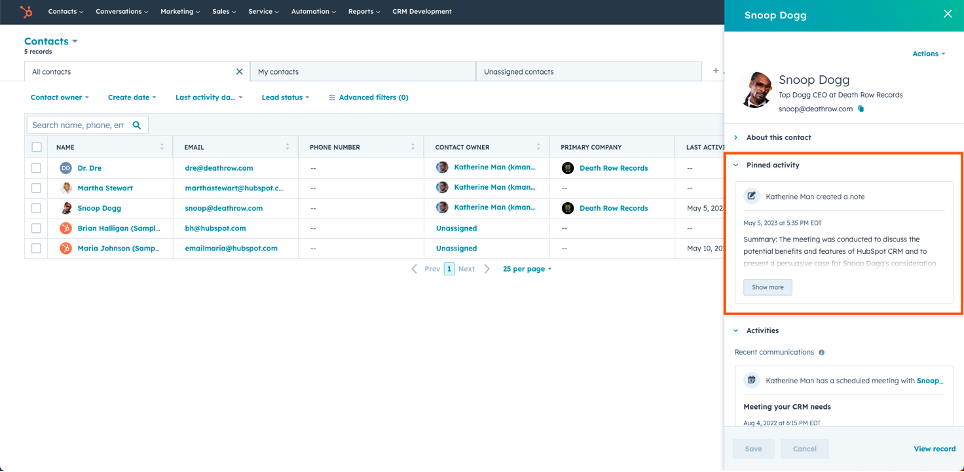Open CRM Development in top navigation
Image resolution: width=964 pixels, height=472 pixels.
click(422, 12)
